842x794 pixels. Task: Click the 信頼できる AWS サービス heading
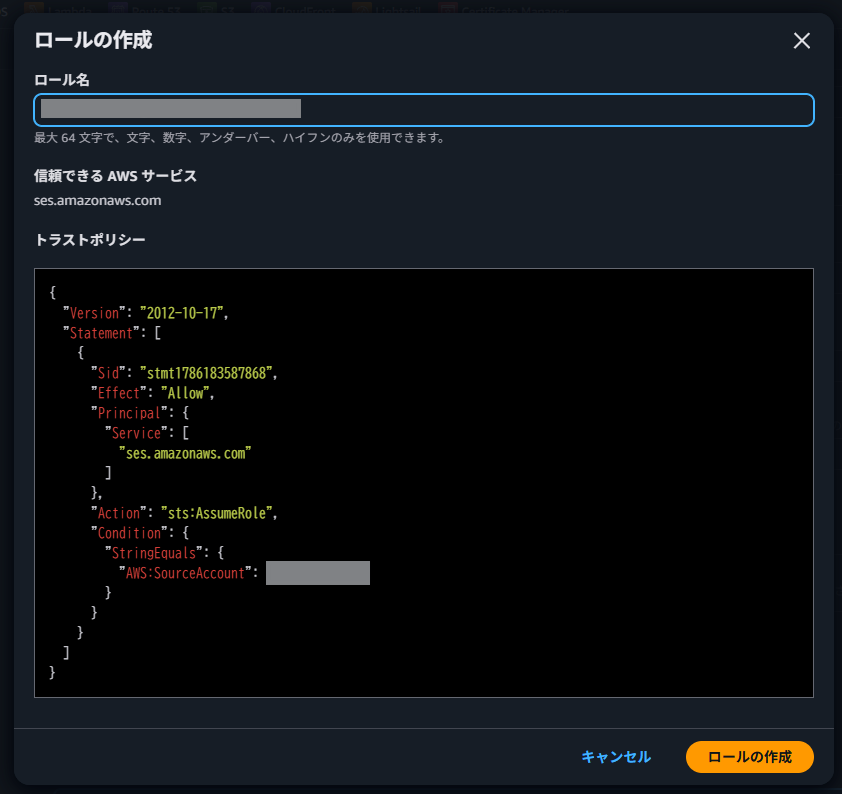(115, 176)
